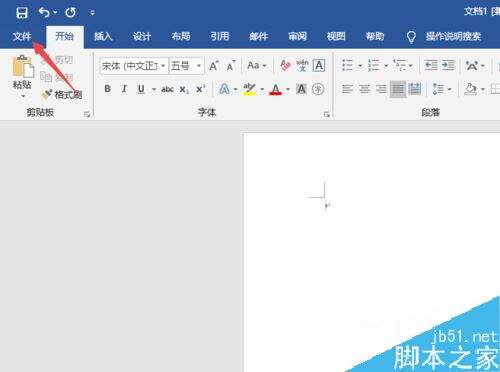
Task: Switch to the 插入 (Insert) tab
Action: coord(103,36)
